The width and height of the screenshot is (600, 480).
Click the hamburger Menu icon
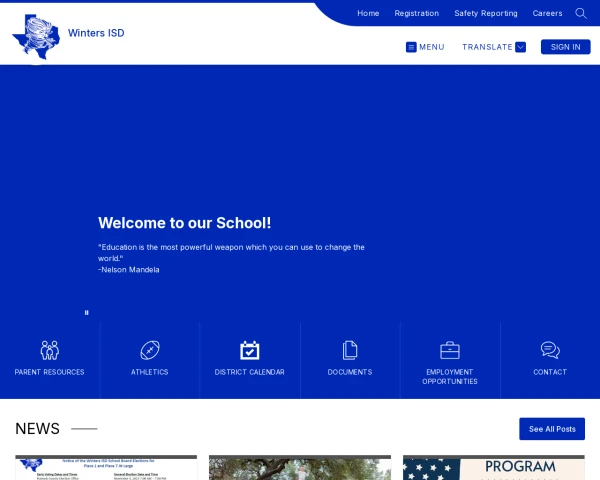[x=411, y=47]
